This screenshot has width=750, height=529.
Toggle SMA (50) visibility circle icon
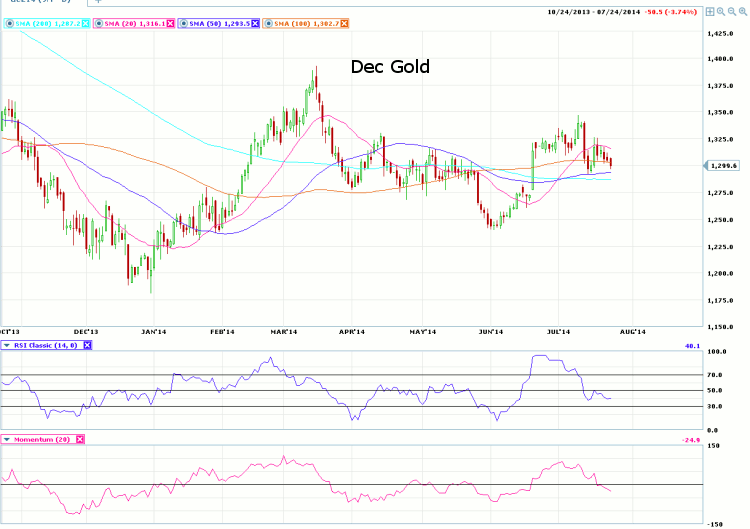183,22
